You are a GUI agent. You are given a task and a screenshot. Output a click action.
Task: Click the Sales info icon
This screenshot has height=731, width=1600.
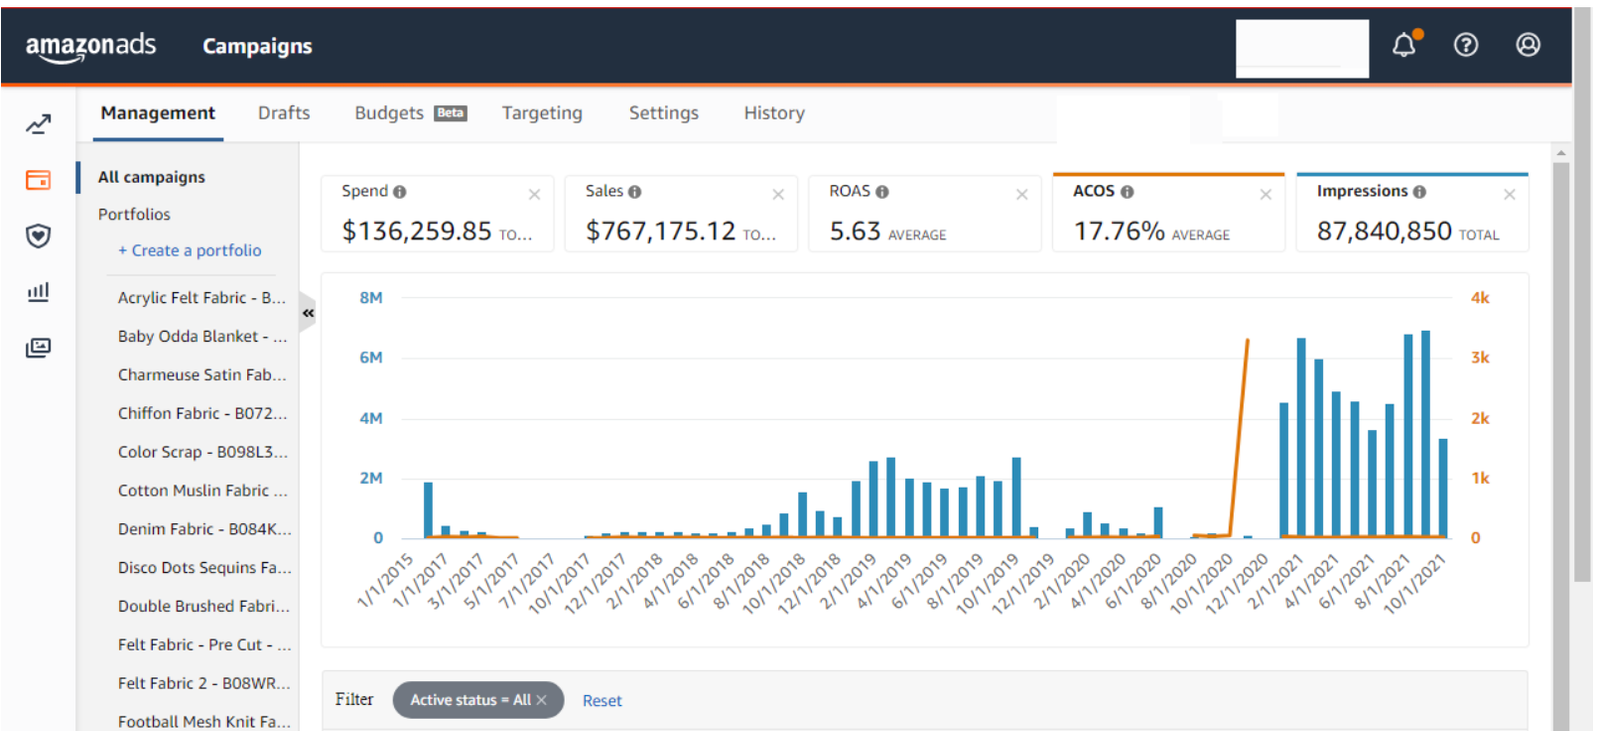[635, 192]
